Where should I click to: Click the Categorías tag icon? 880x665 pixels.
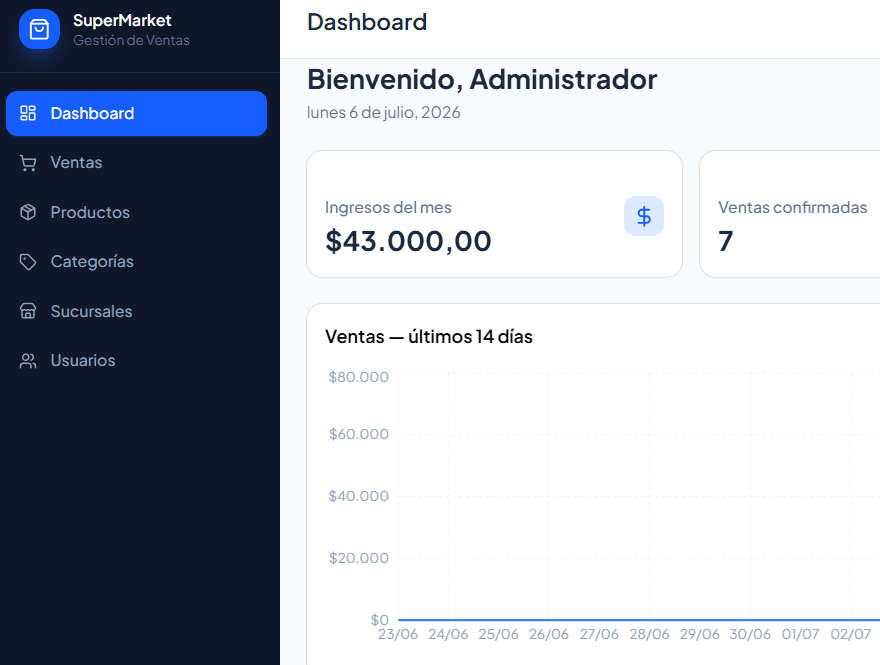28,262
